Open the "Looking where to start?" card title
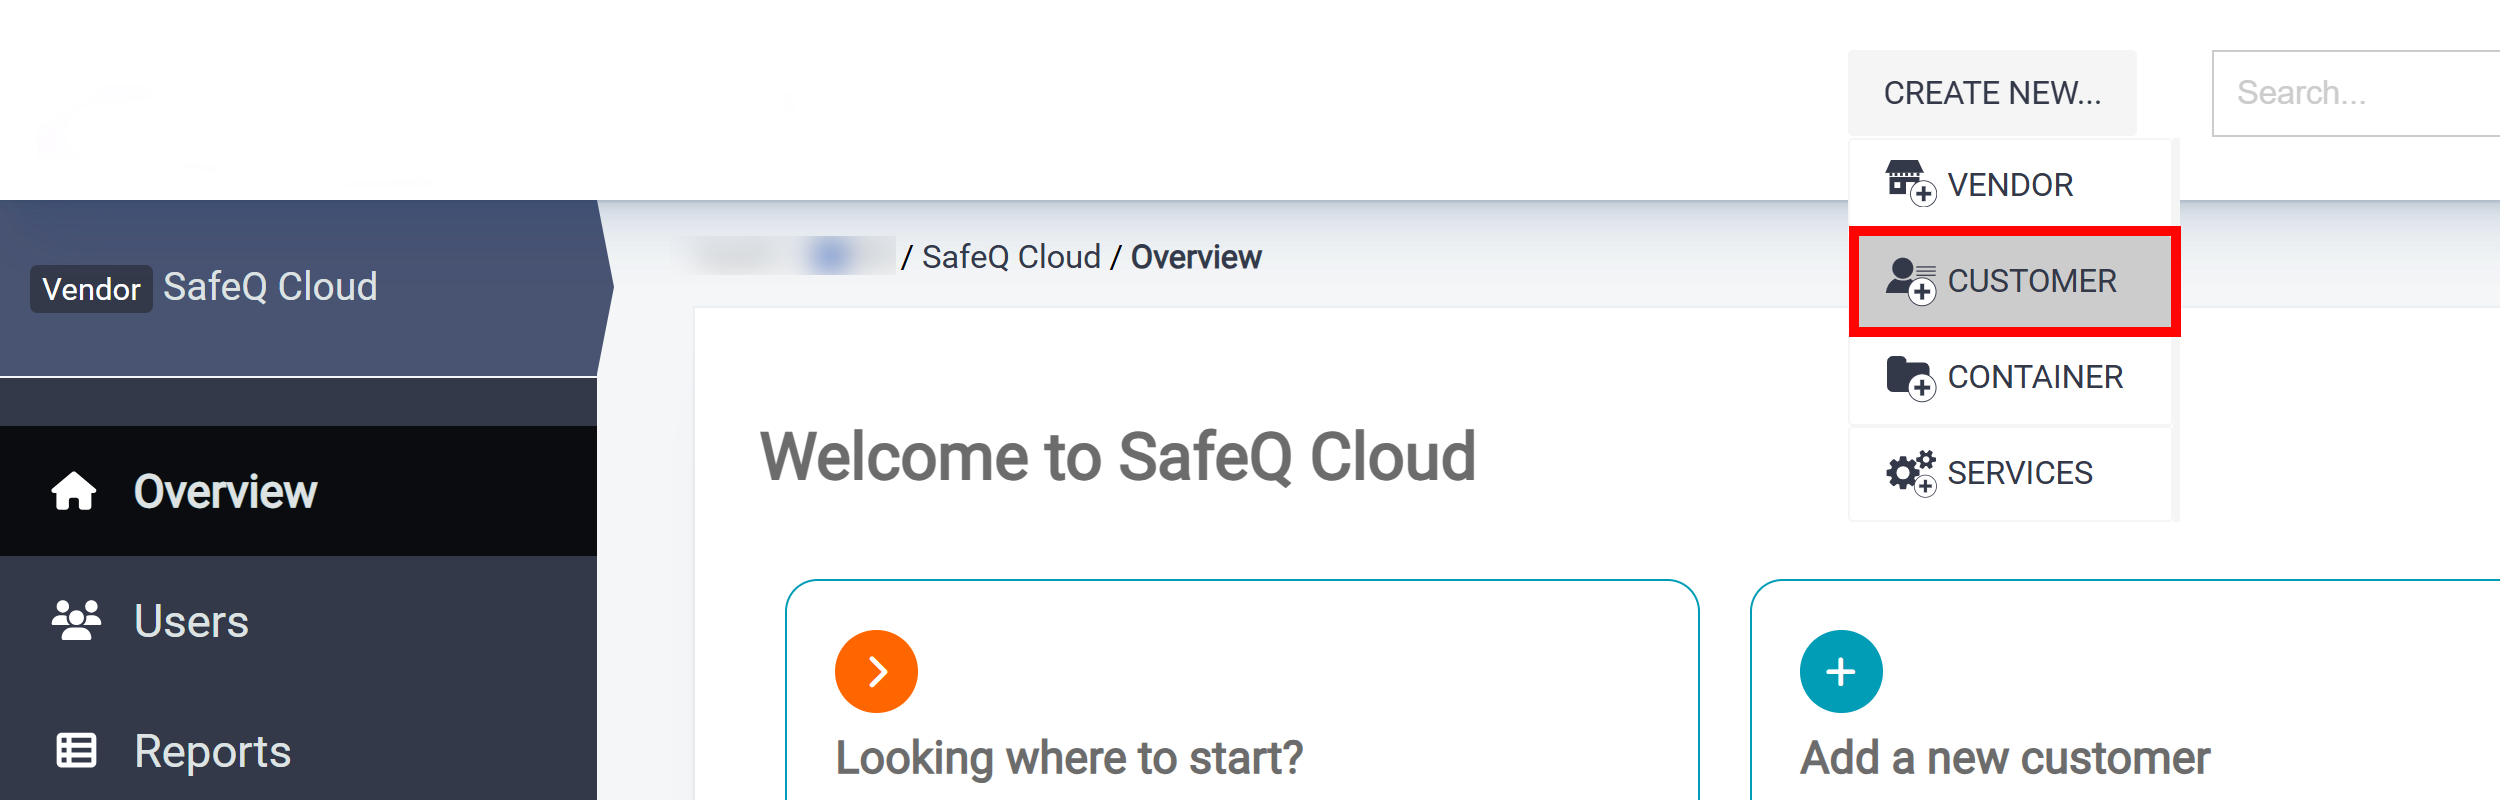 point(1069,758)
